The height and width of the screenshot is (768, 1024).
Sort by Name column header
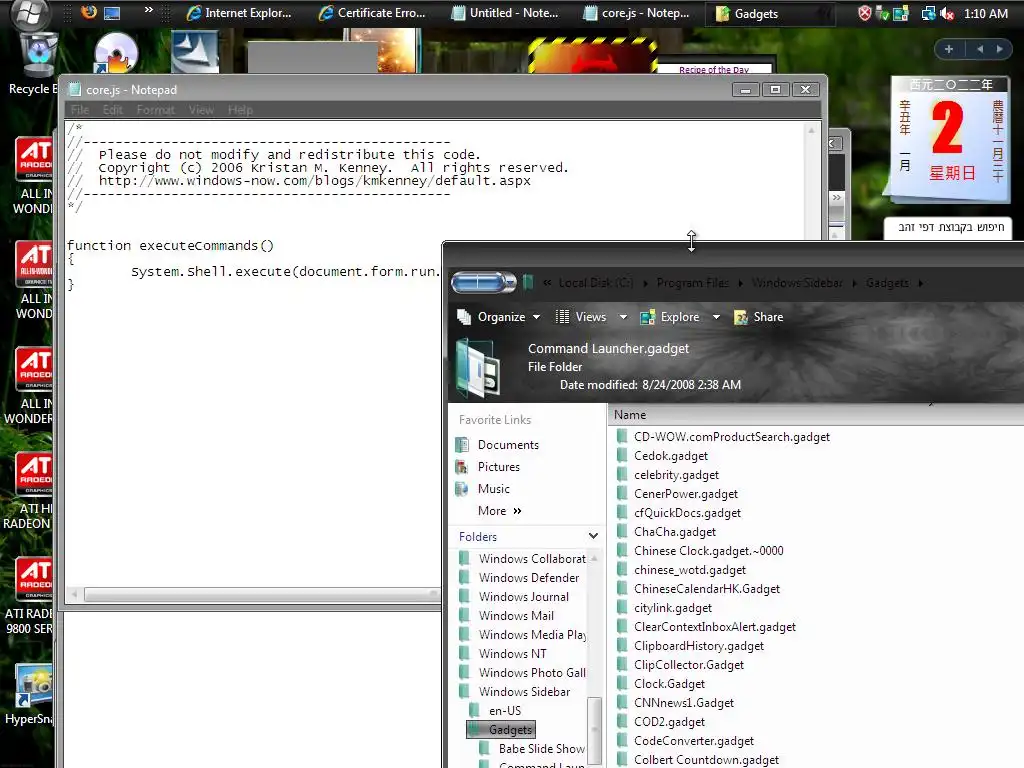(x=630, y=415)
